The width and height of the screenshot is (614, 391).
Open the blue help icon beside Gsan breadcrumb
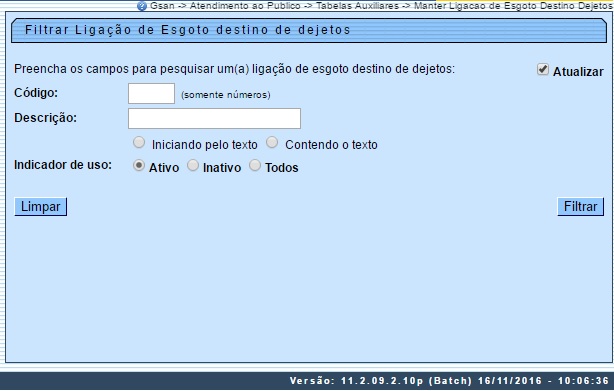(142, 6)
